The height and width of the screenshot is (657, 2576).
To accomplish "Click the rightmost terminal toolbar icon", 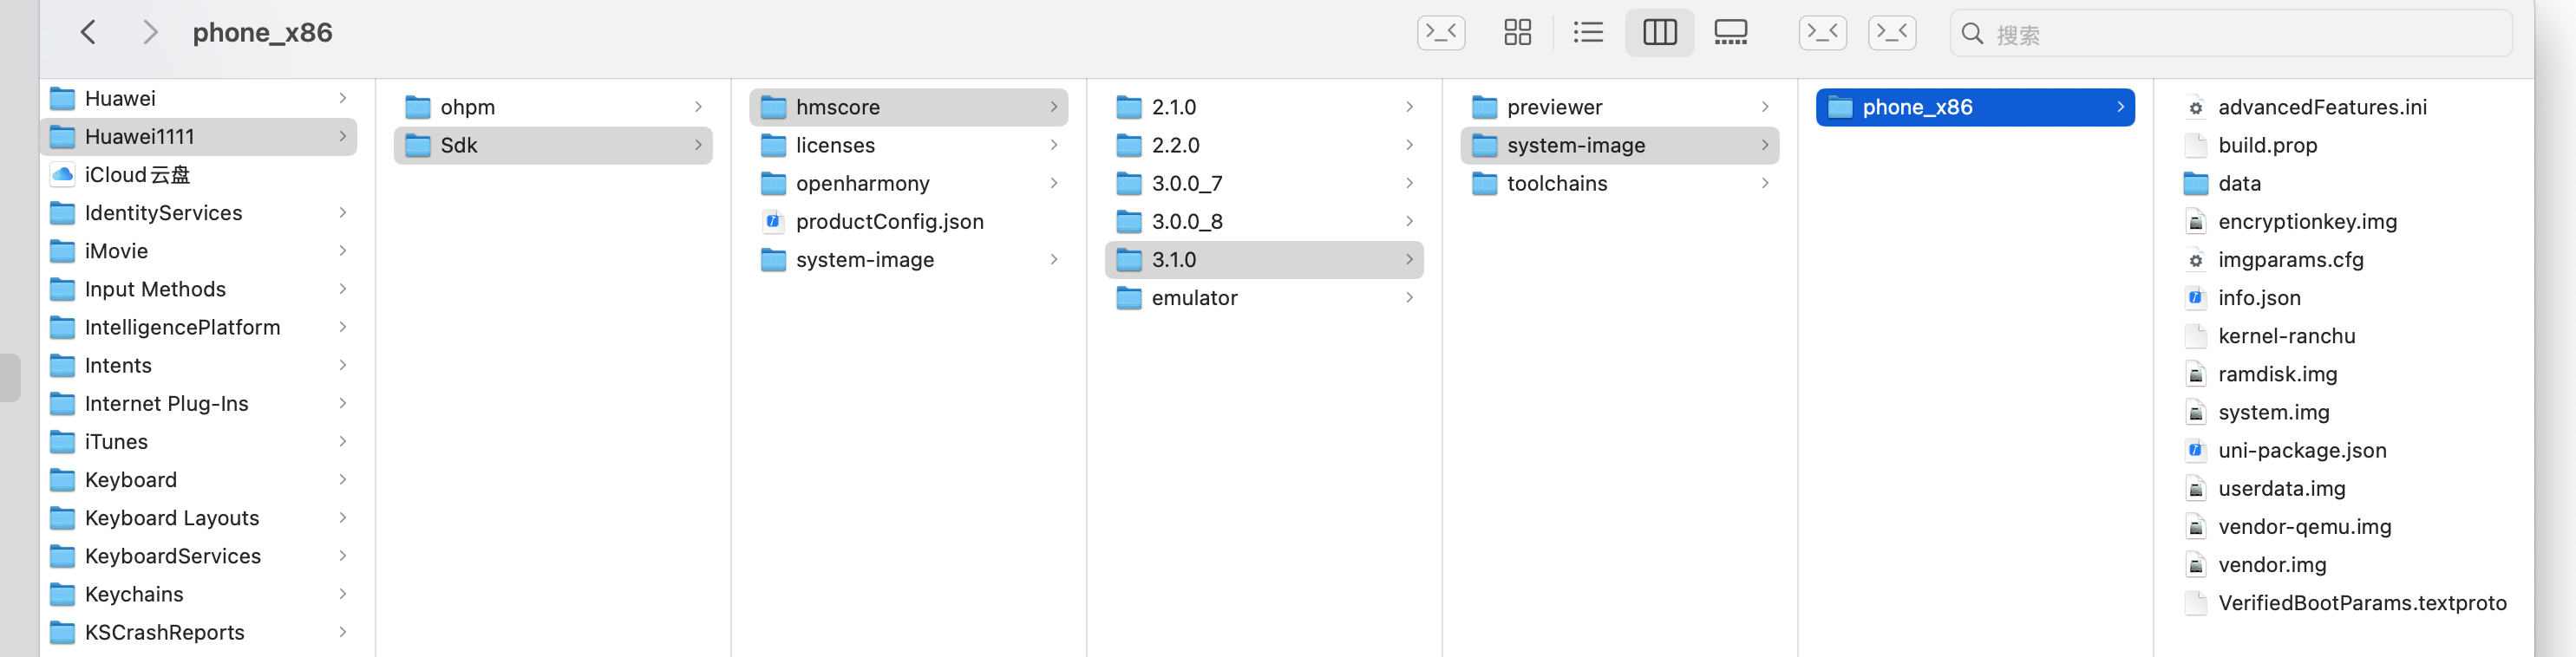I will (x=1892, y=33).
